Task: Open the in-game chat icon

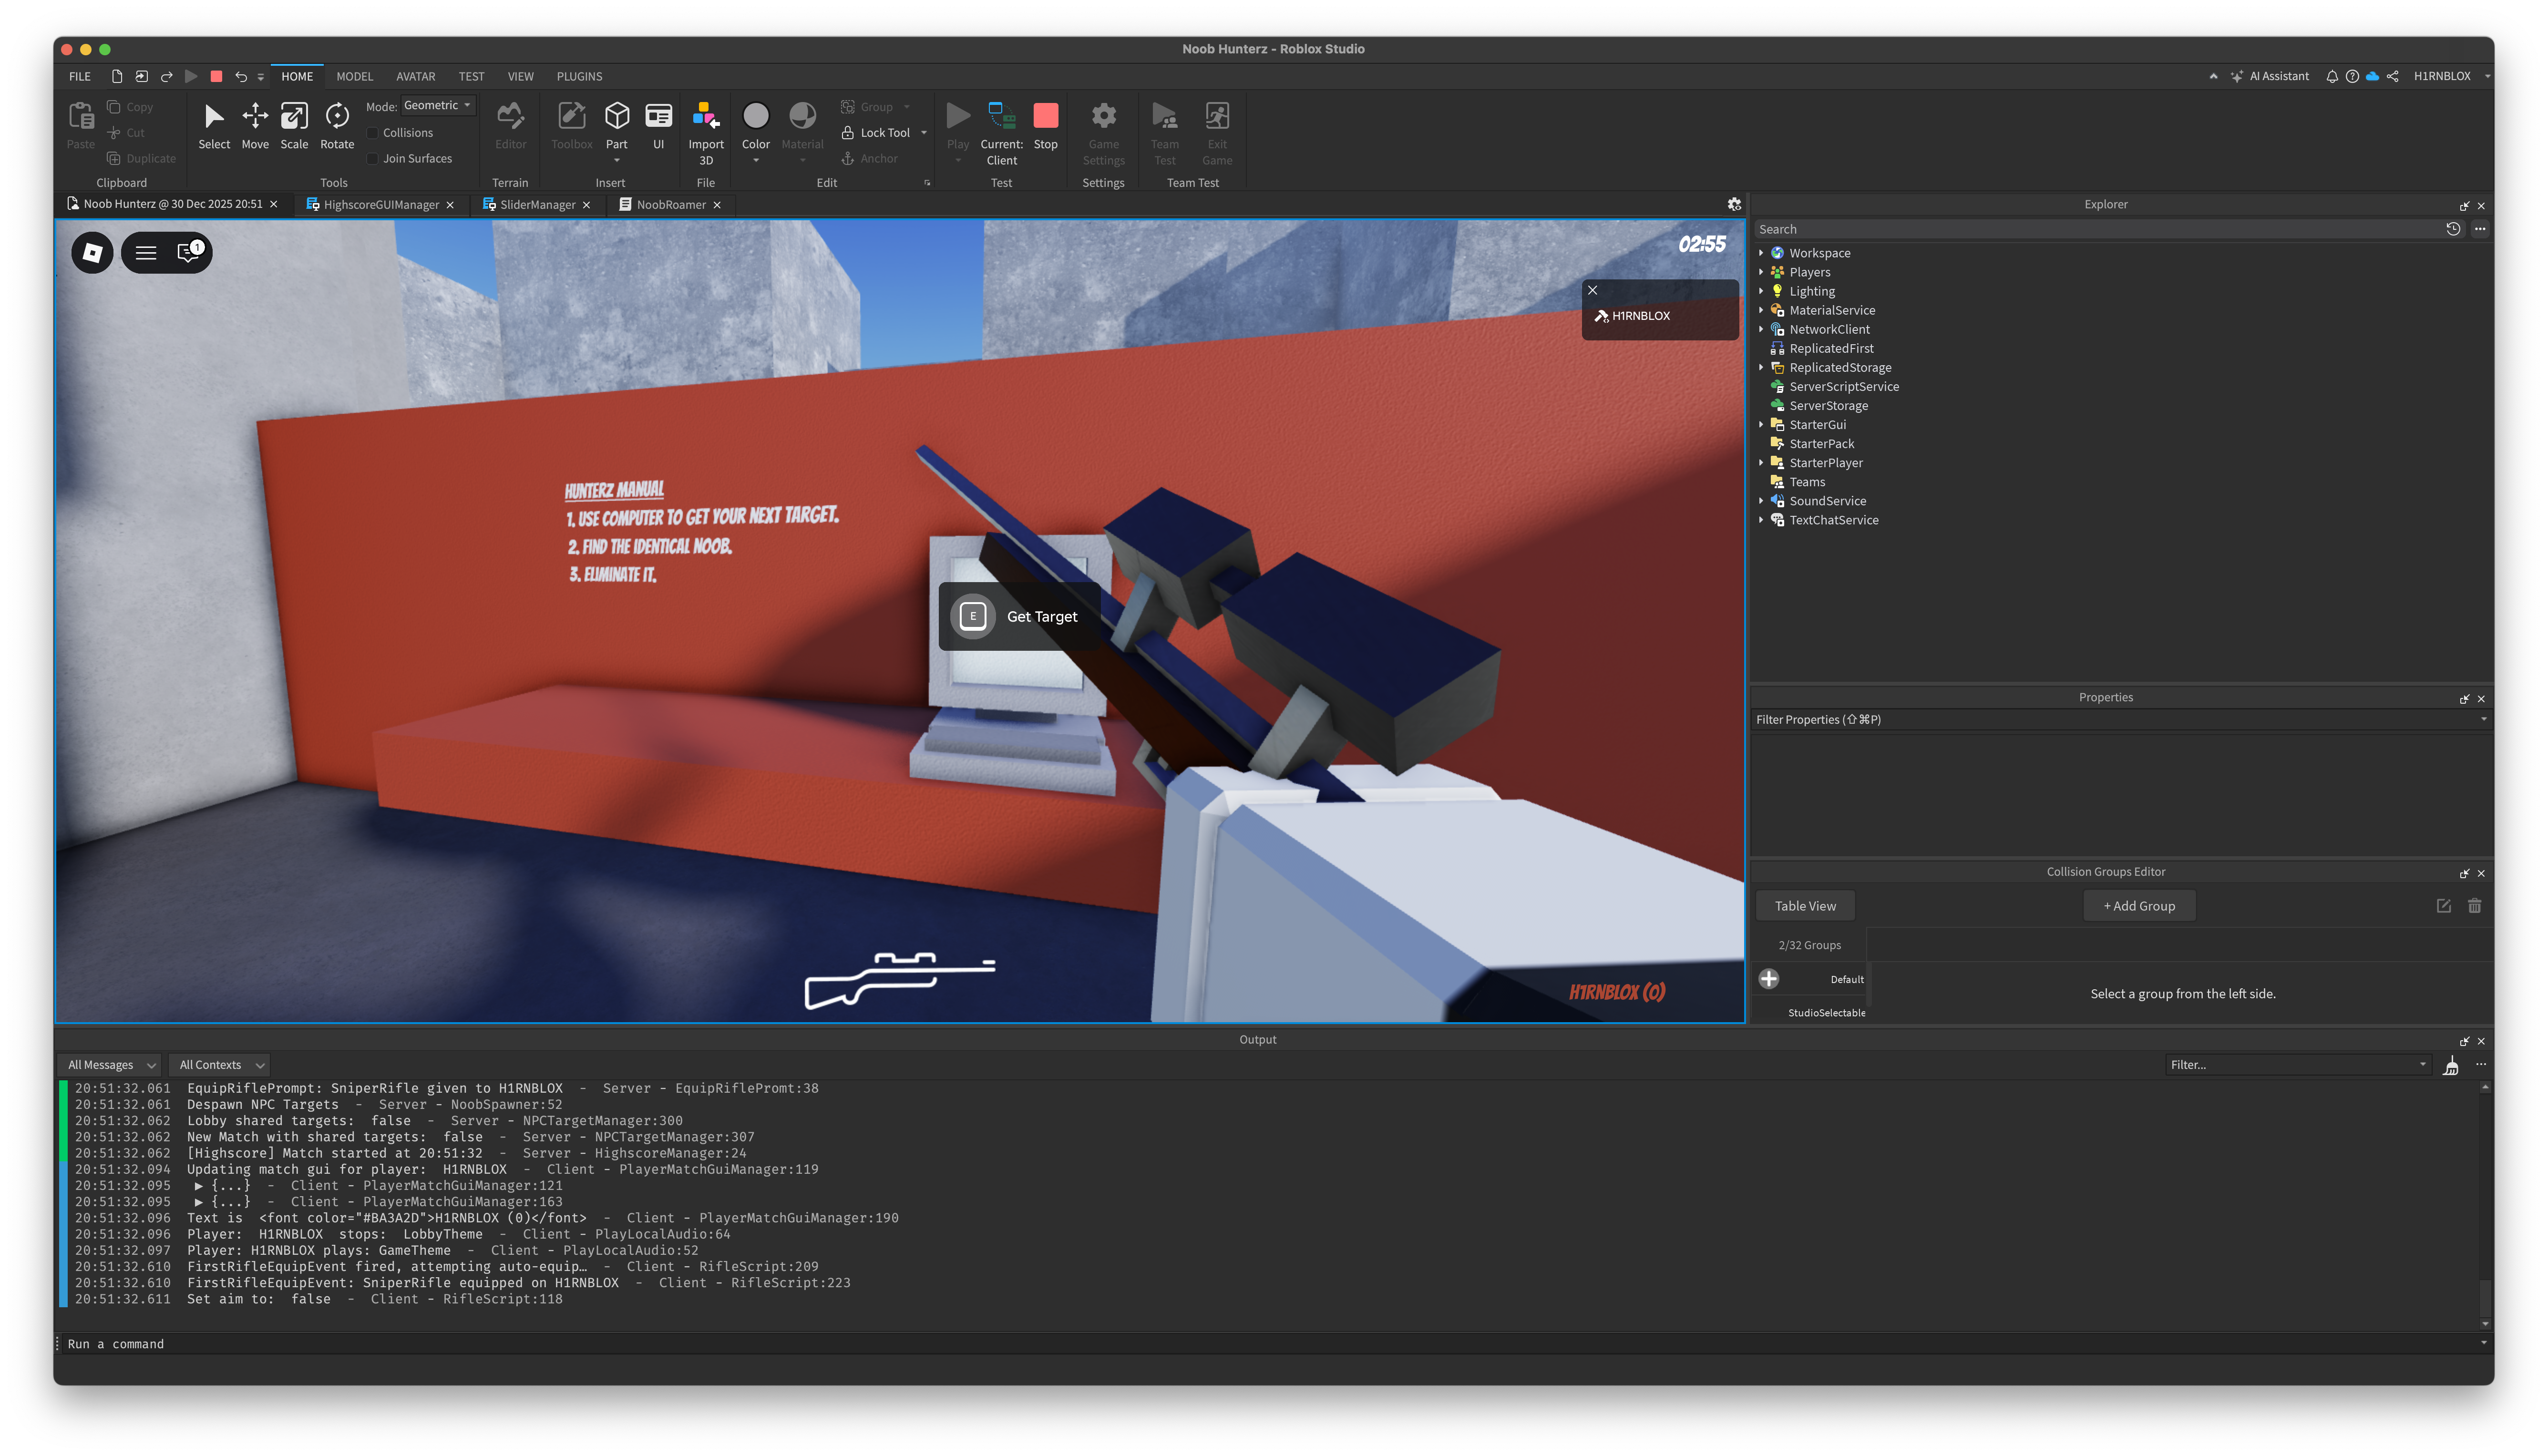Action: [189, 252]
